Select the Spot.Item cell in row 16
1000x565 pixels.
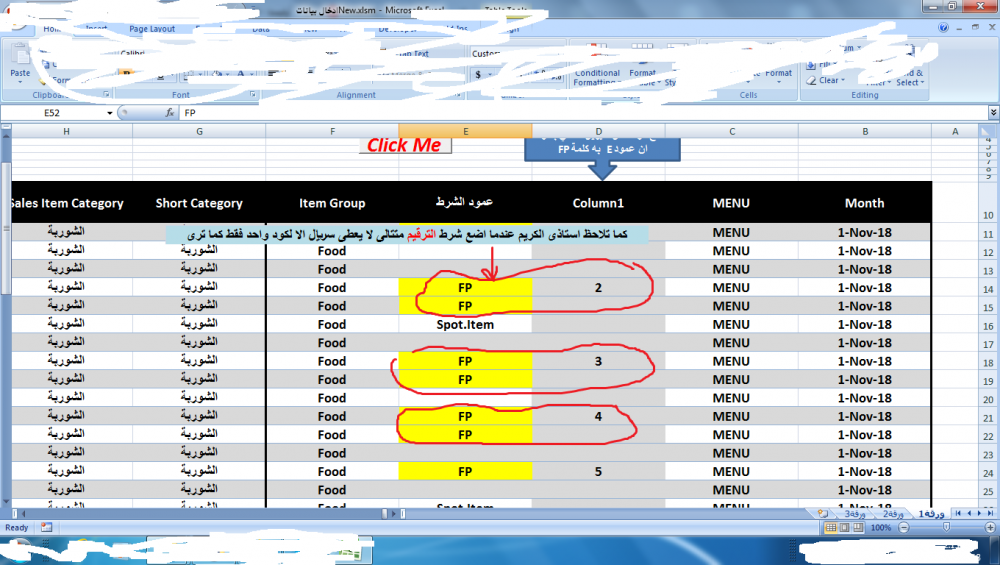point(466,325)
